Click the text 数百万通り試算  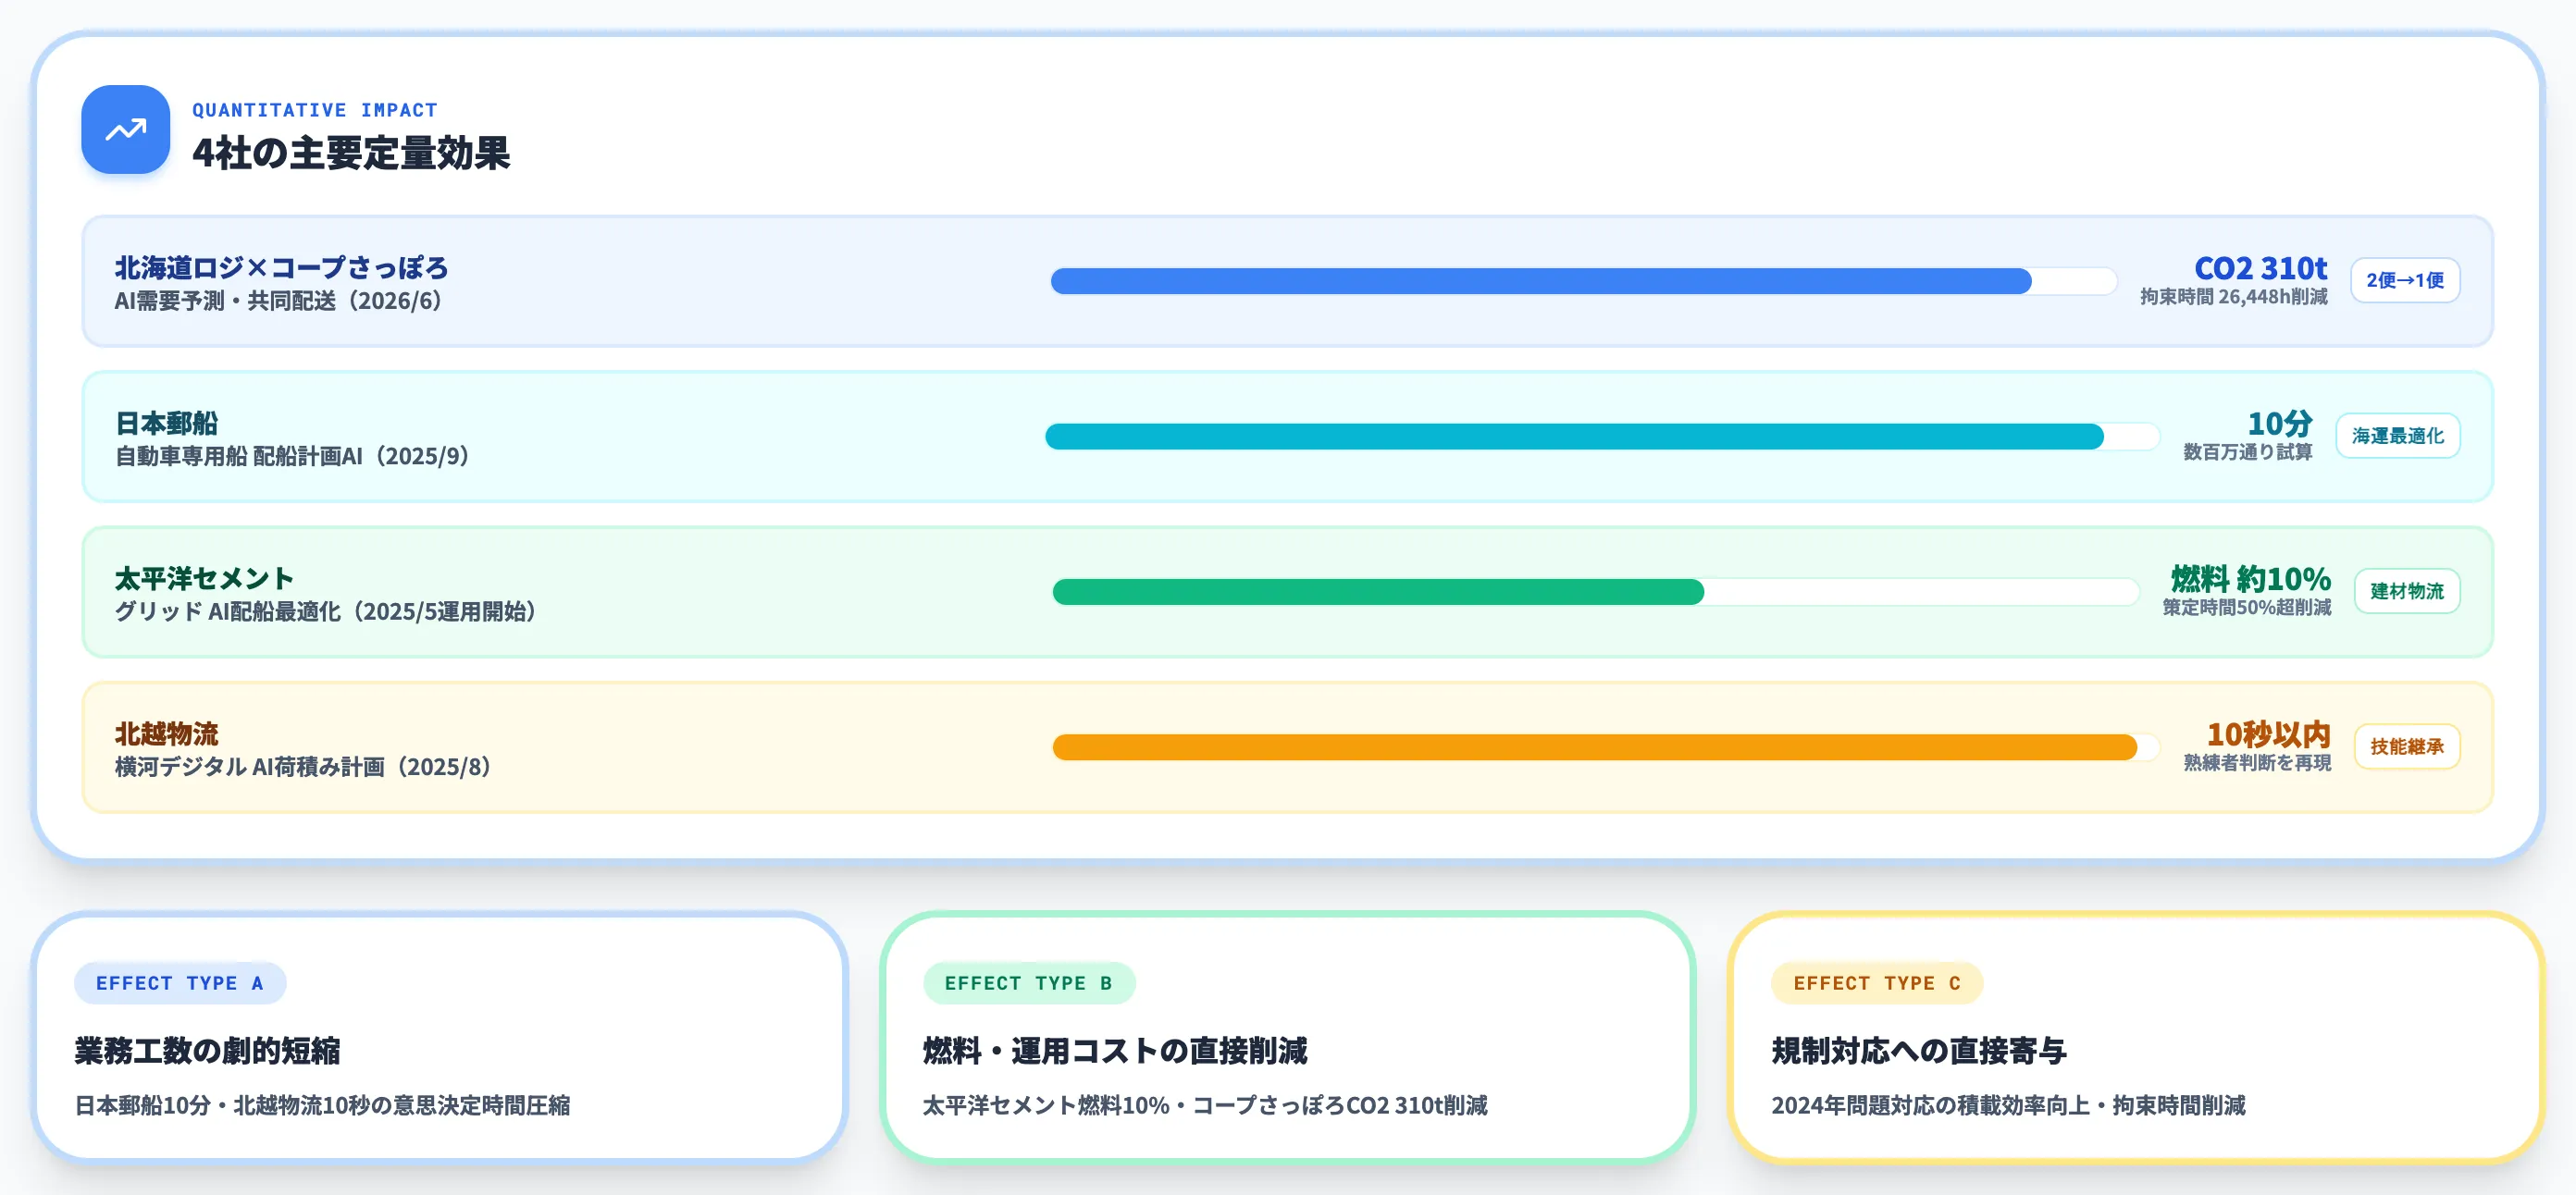2247,452
